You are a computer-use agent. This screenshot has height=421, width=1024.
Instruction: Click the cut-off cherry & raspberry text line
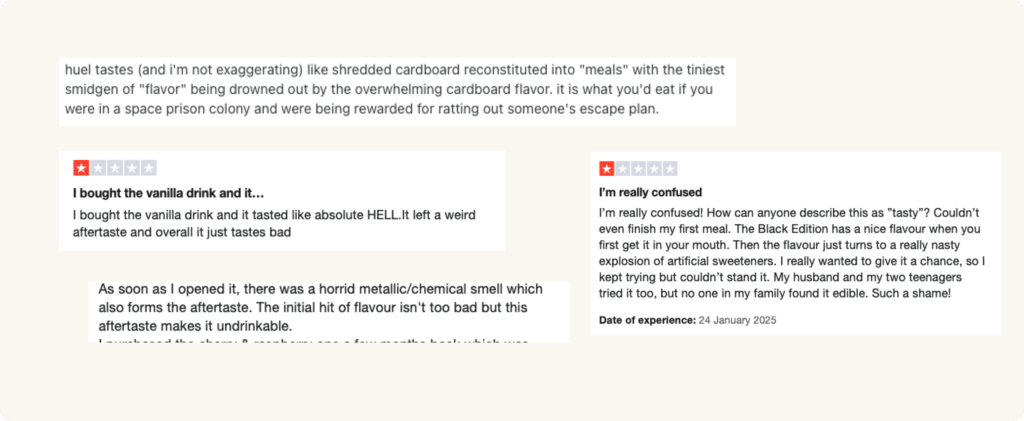(x=313, y=341)
